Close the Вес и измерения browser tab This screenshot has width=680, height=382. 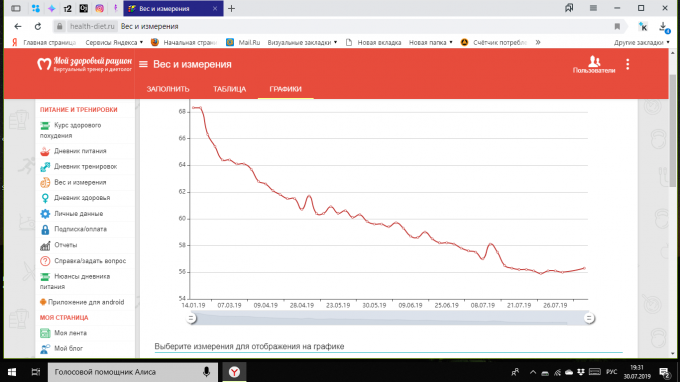pyautogui.click(x=215, y=8)
